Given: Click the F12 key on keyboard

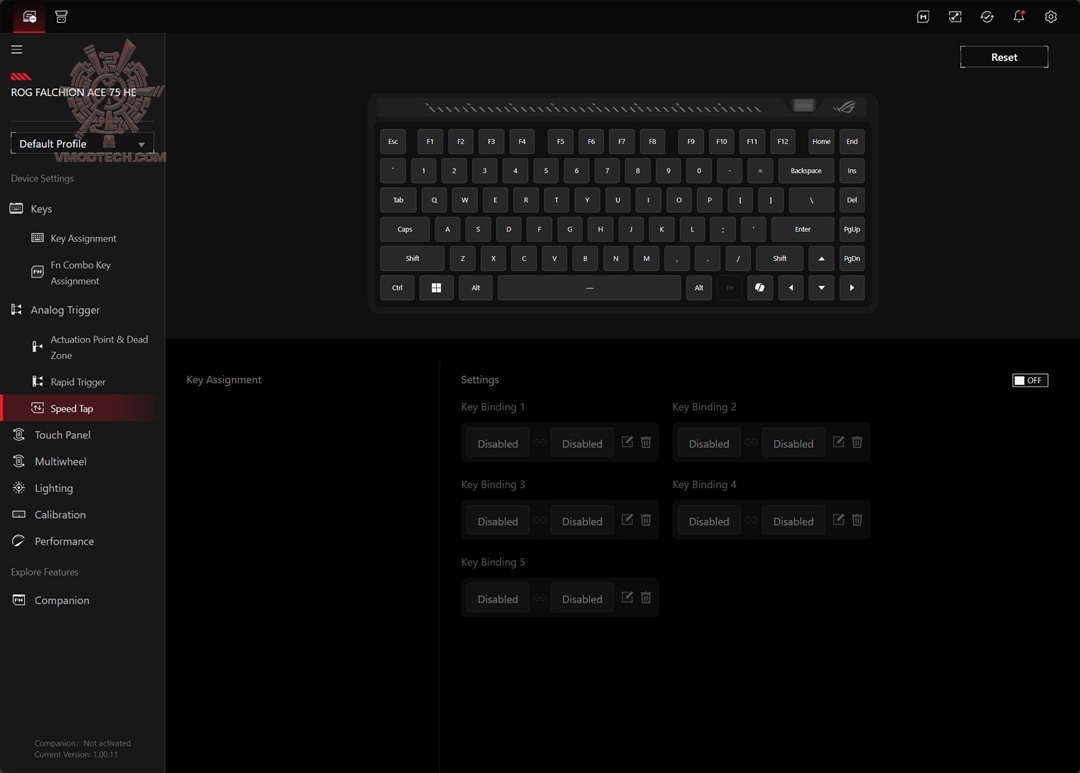Looking at the screenshot, I should [x=782, y=141].
